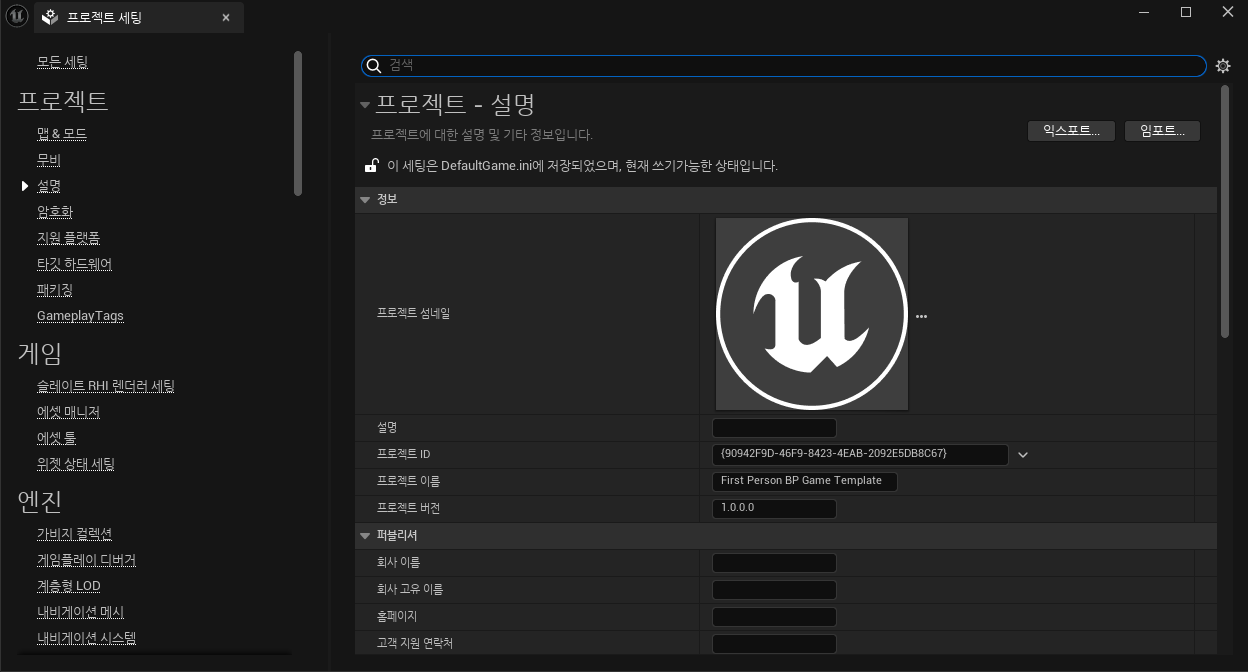Open the 프로젝트 ID dropdown arrow
The image size is (1248, 672).
coord(1023,455)
